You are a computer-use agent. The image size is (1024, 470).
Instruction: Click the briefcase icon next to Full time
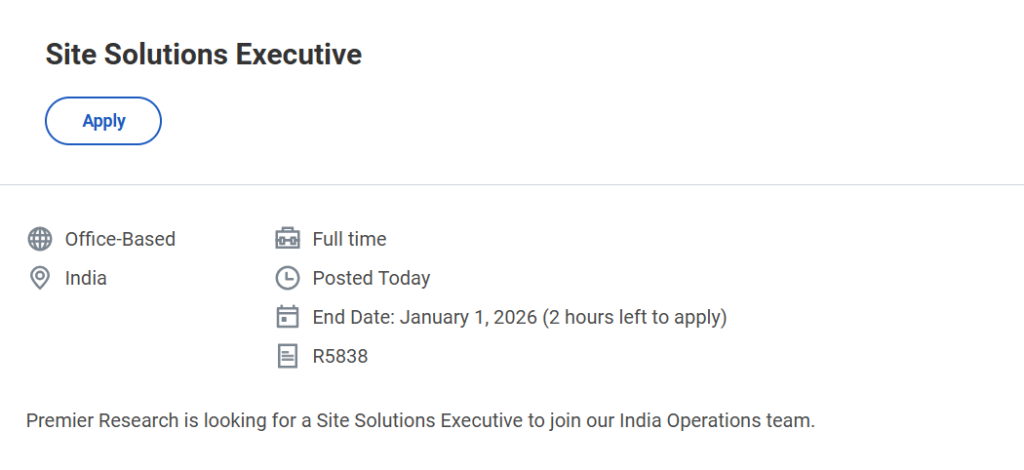[x=287, y=239]
